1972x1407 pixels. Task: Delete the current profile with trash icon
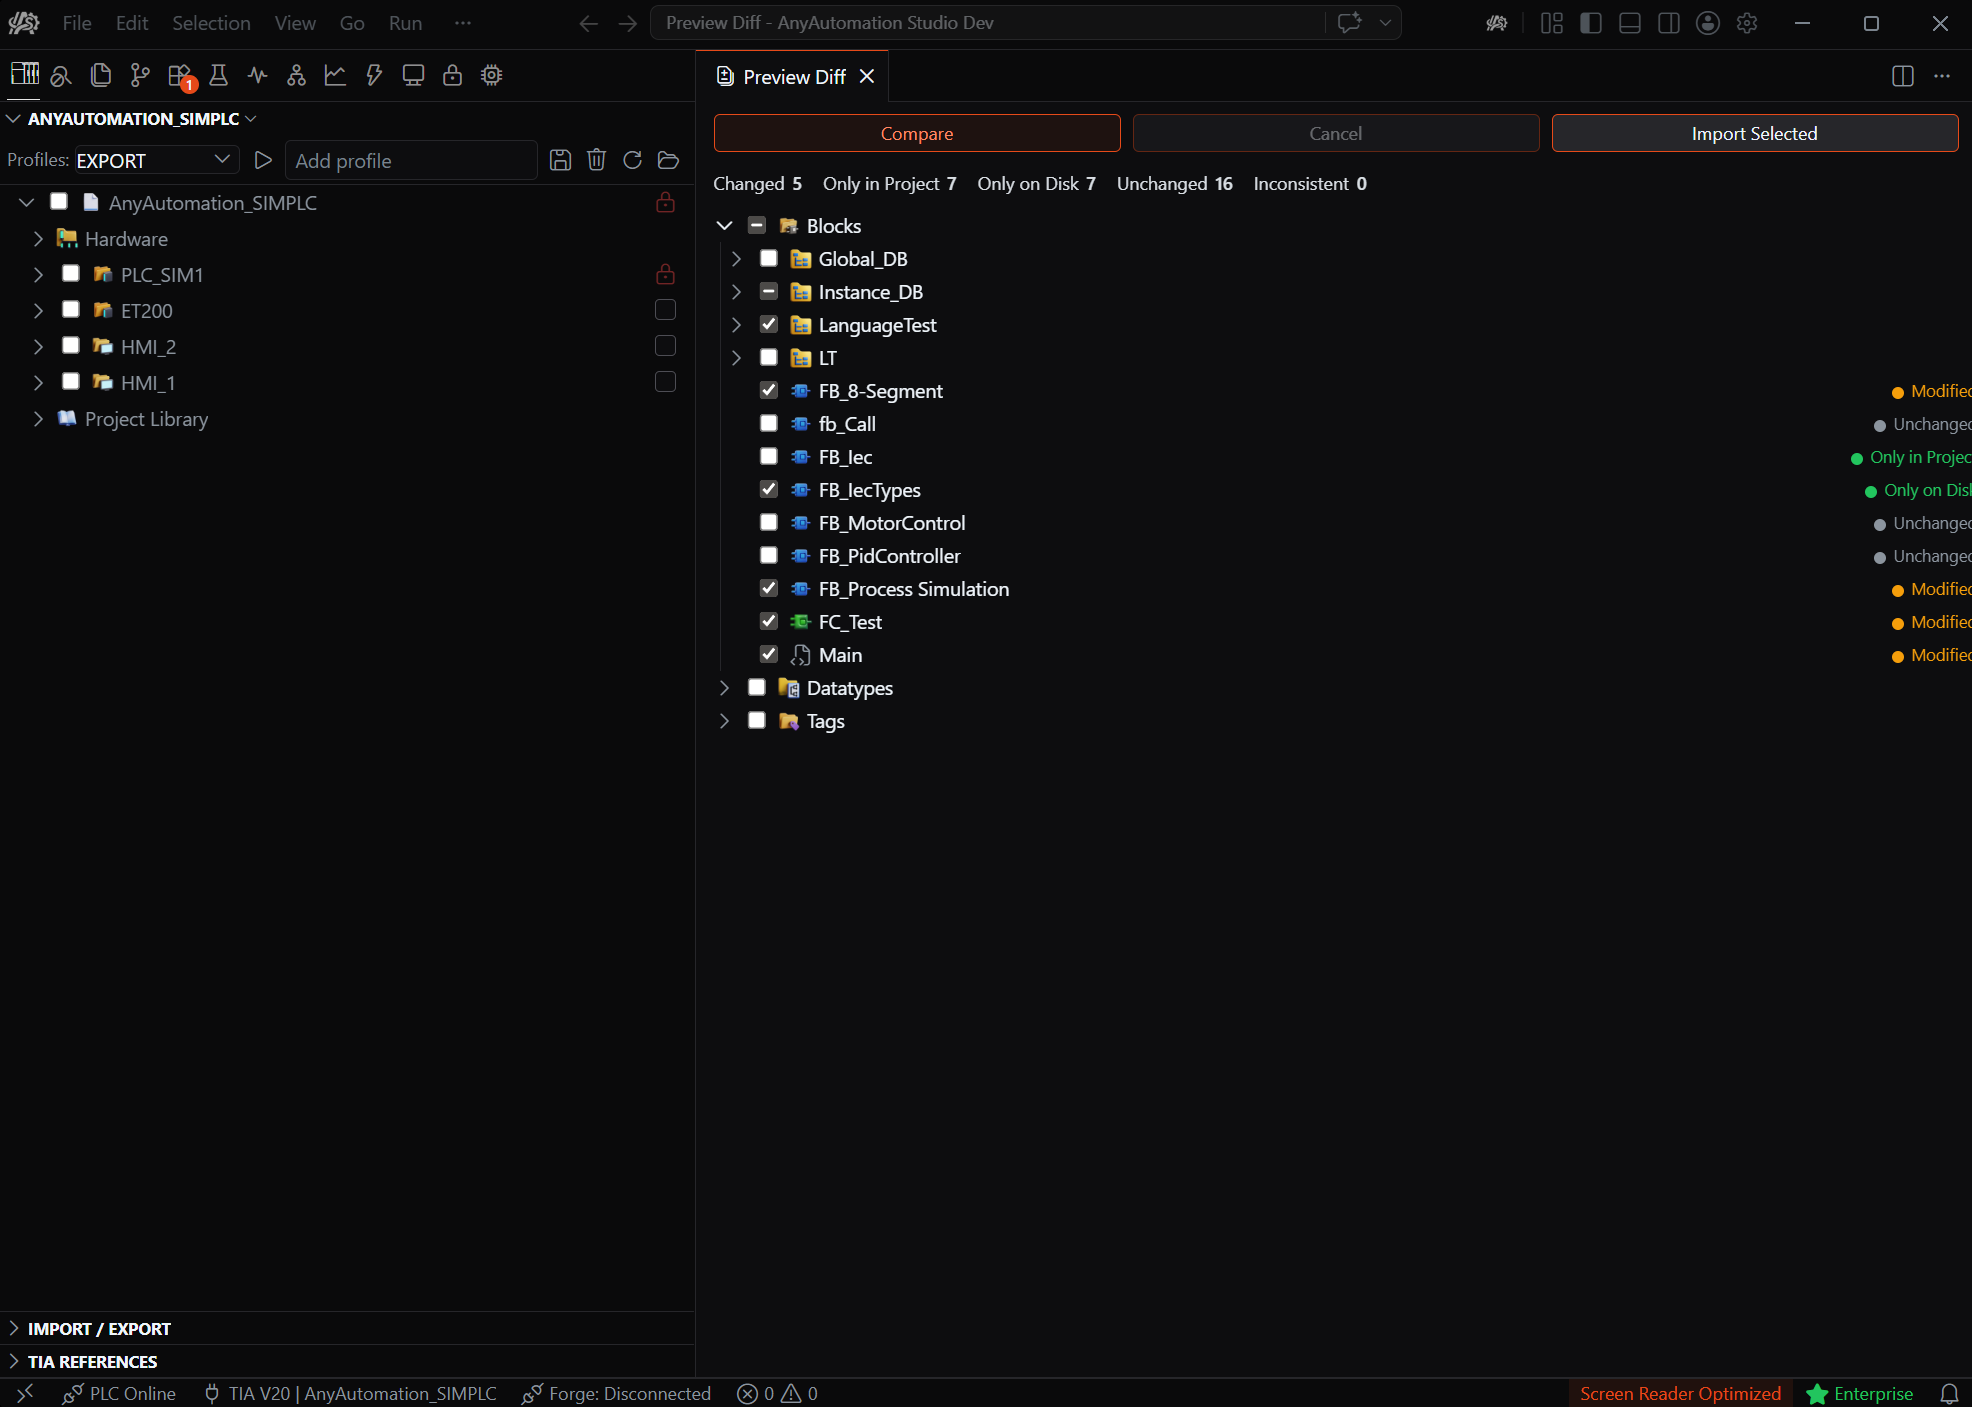[x=597, y=160]
